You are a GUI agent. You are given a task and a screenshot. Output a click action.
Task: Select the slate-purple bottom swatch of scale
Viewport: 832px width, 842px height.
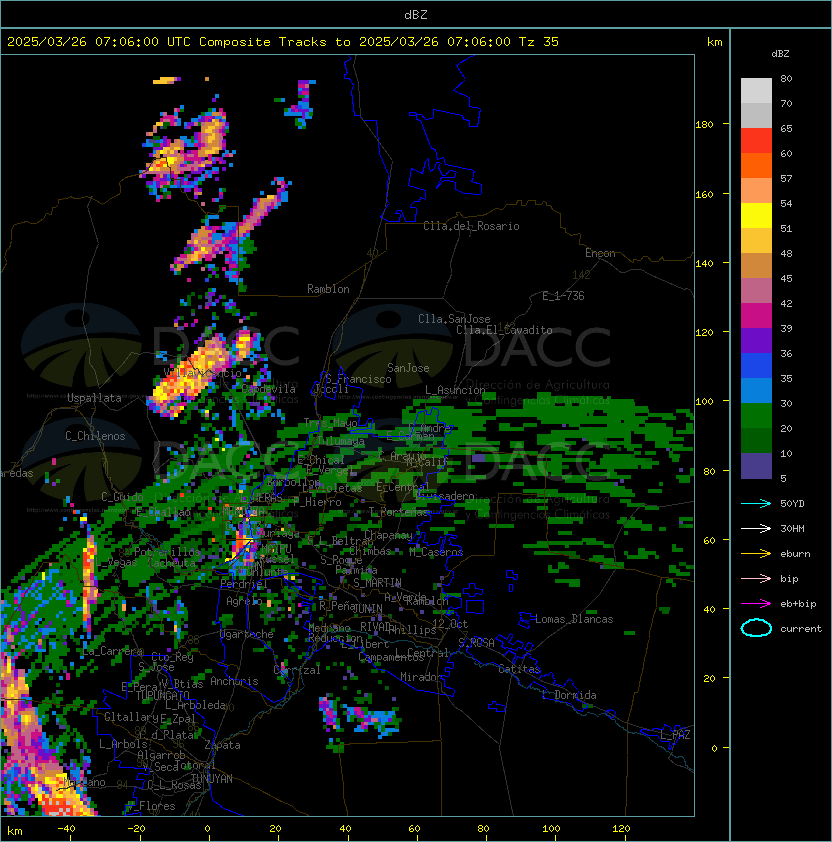coord(756,466)
